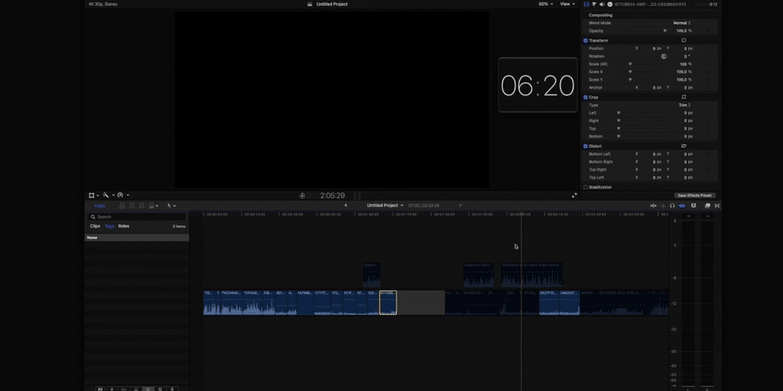The width and height of the screenshot is (783, 391).
Task: Open the Untitled Project timeline dropdown
Action: [x=385, y=205]
